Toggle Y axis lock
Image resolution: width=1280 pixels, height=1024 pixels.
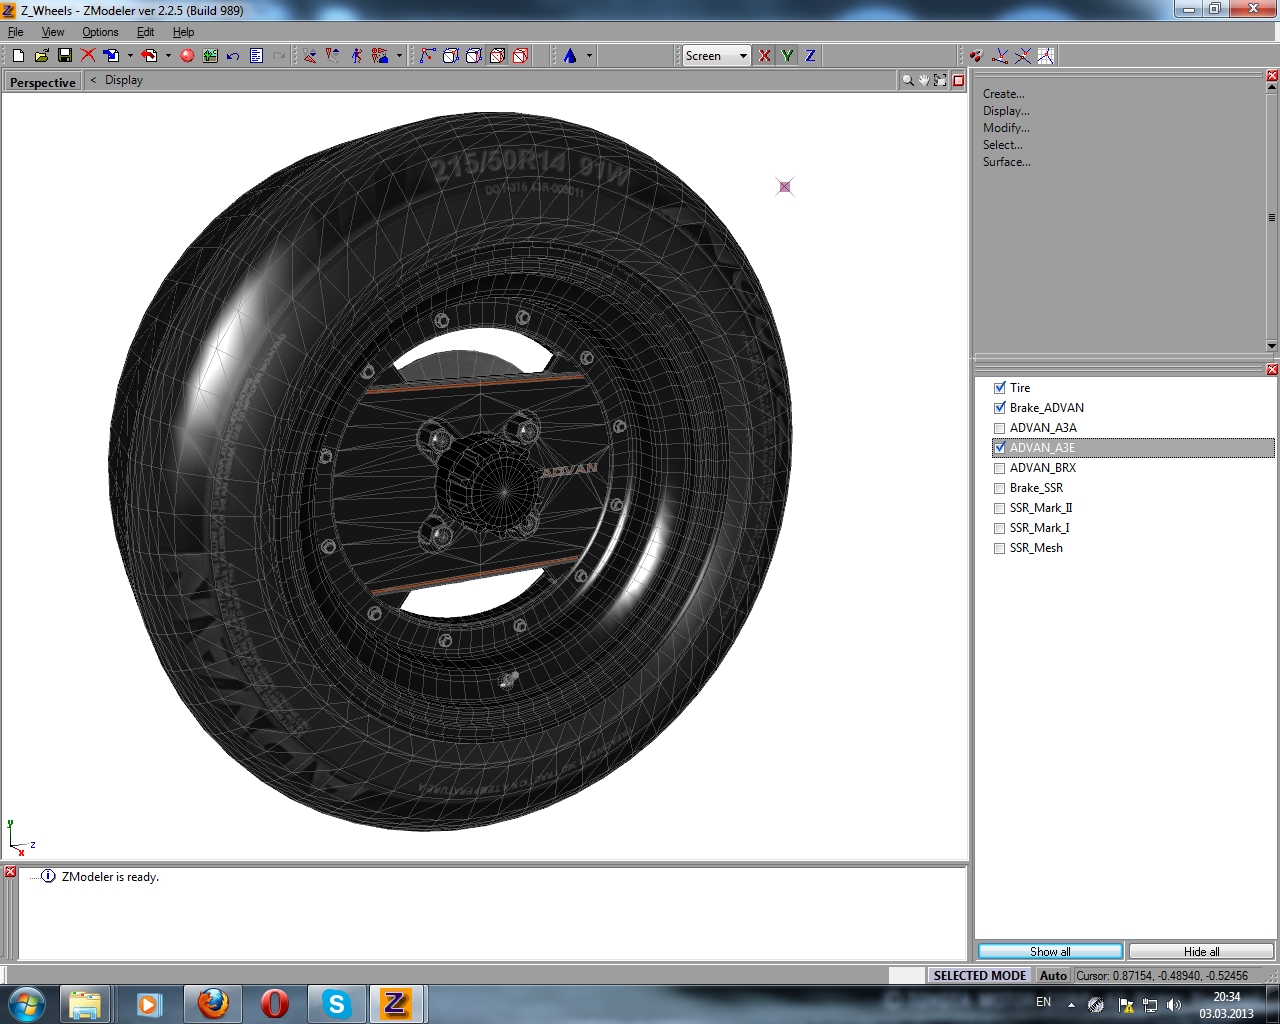(788, 56)
